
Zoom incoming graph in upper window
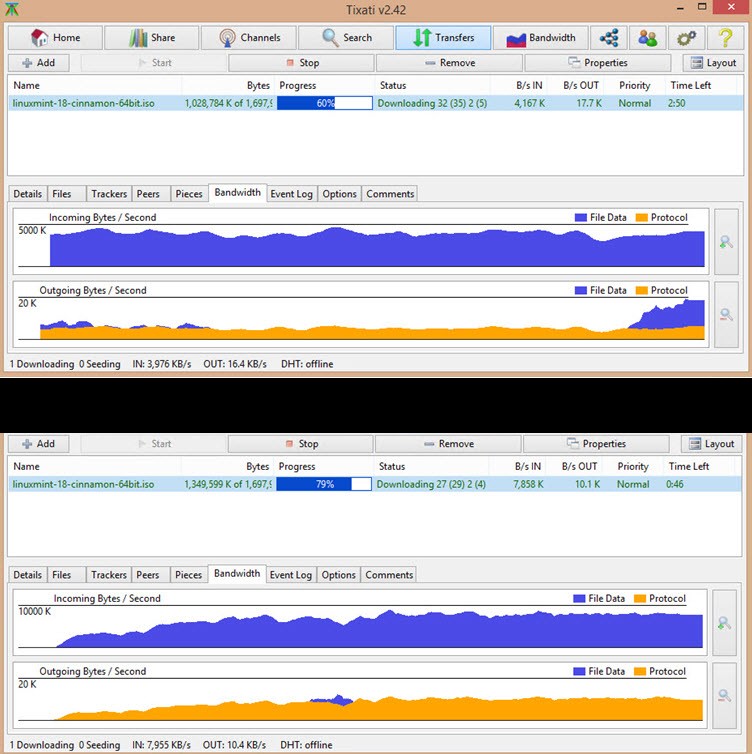point(726,242)
